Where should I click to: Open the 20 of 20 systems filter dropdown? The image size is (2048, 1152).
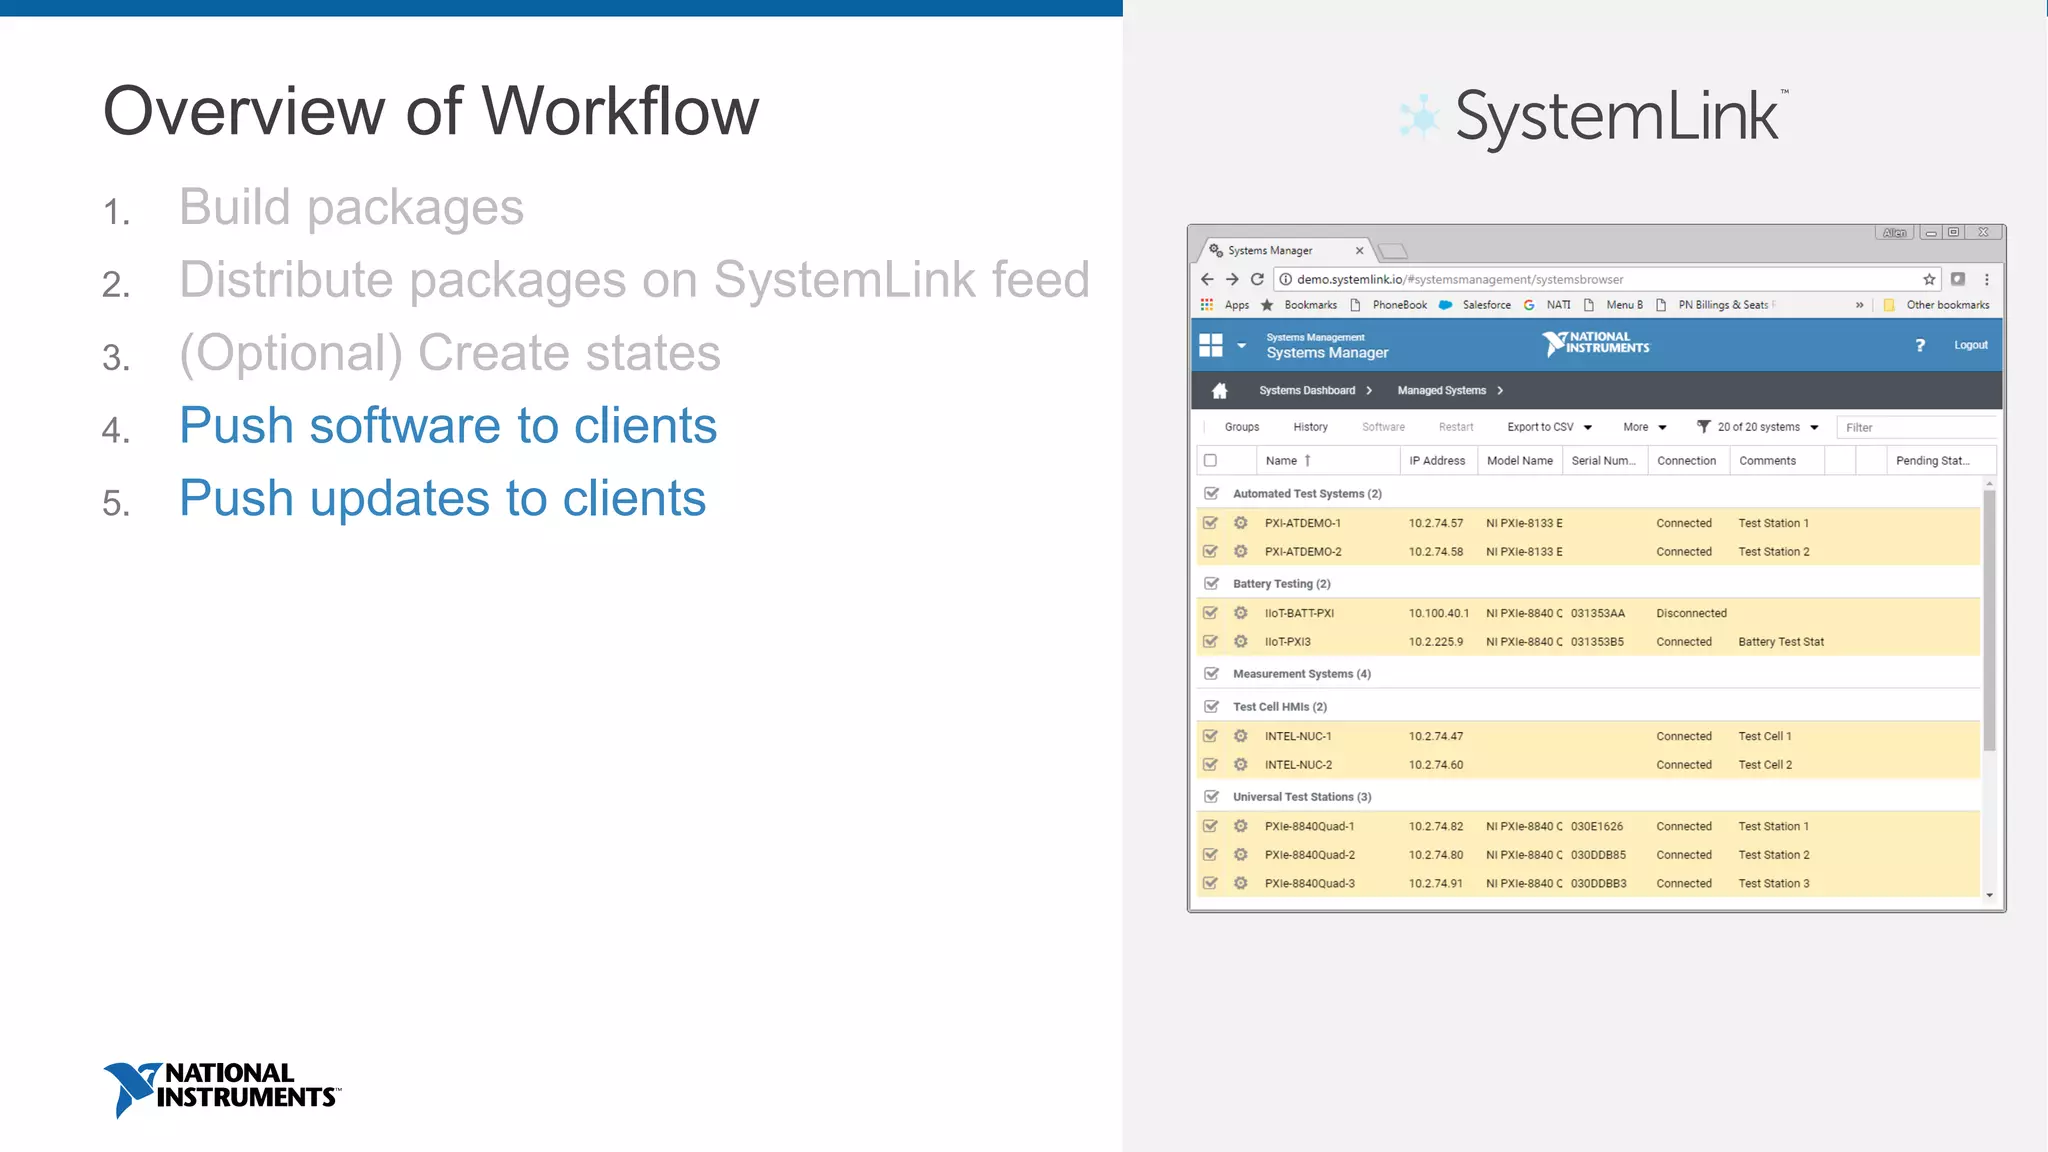1758,427
